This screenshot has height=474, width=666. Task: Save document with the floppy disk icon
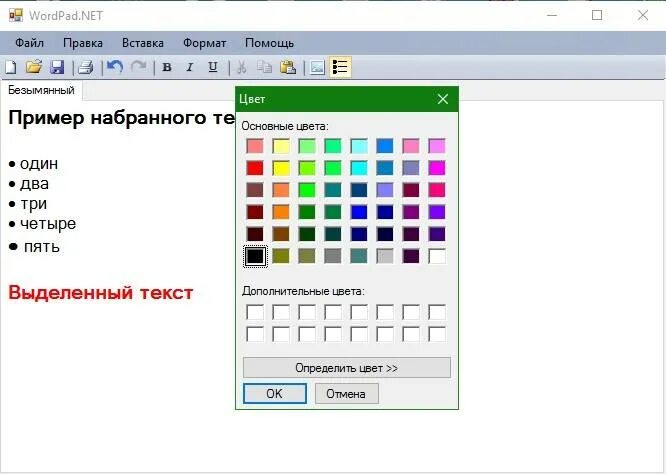coord(57,67)
